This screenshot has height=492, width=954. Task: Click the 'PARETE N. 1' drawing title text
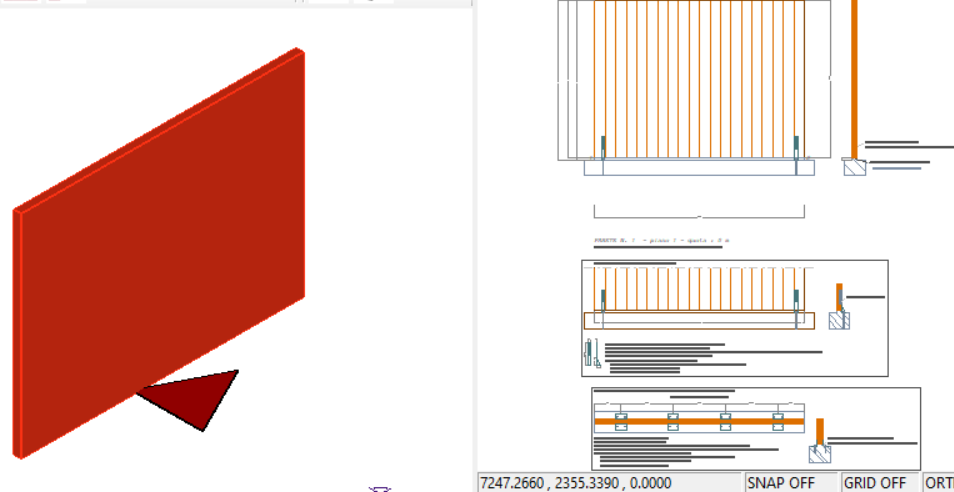point(662,241)
